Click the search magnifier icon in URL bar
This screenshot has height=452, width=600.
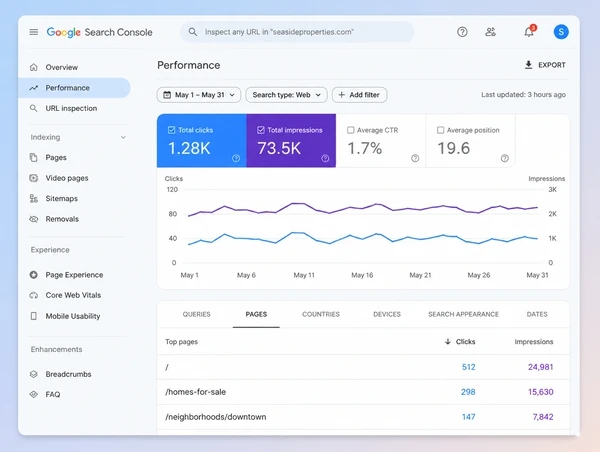click(193, 32)
